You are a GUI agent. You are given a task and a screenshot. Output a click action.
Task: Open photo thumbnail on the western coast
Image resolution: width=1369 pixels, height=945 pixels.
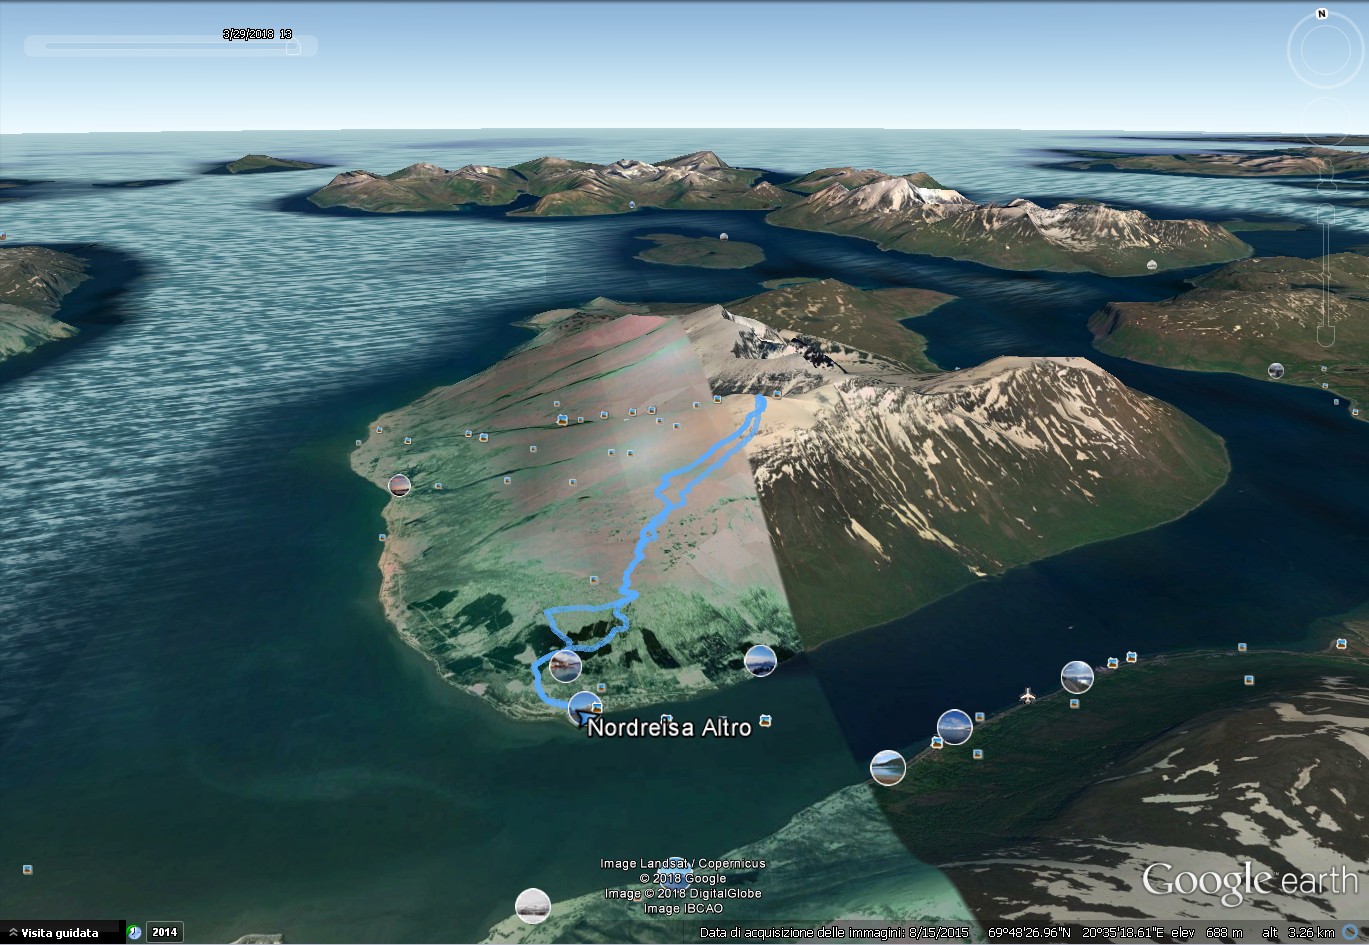(399, 486)
